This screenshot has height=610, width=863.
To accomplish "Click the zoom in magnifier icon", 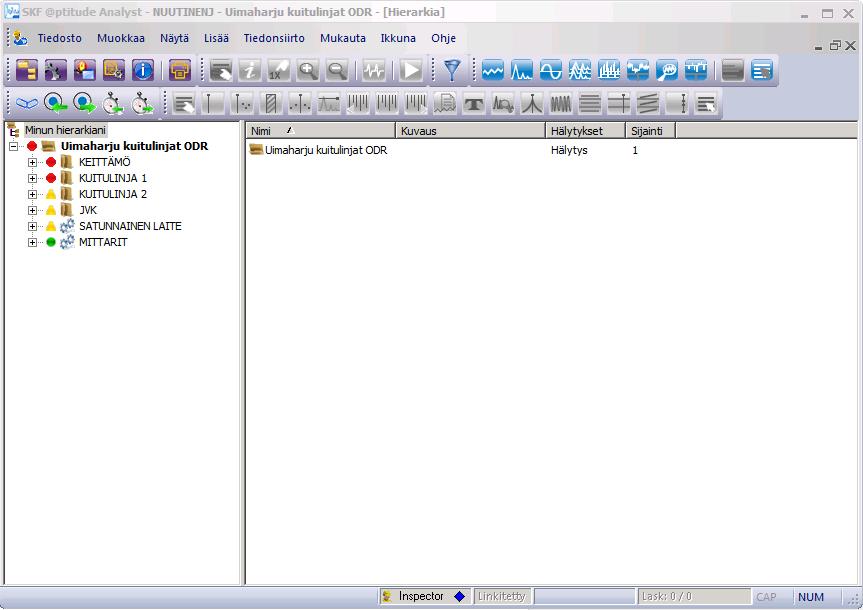I will (308, 70).
